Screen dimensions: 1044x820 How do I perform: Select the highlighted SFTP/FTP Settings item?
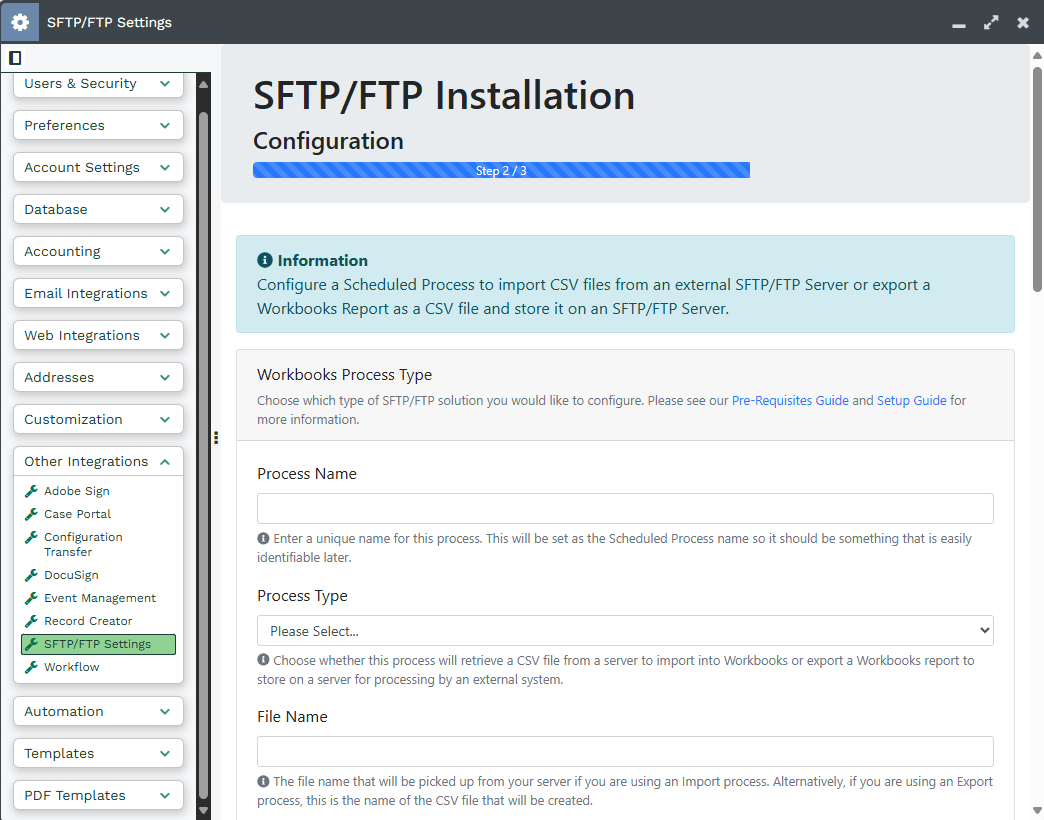point(99,644)
